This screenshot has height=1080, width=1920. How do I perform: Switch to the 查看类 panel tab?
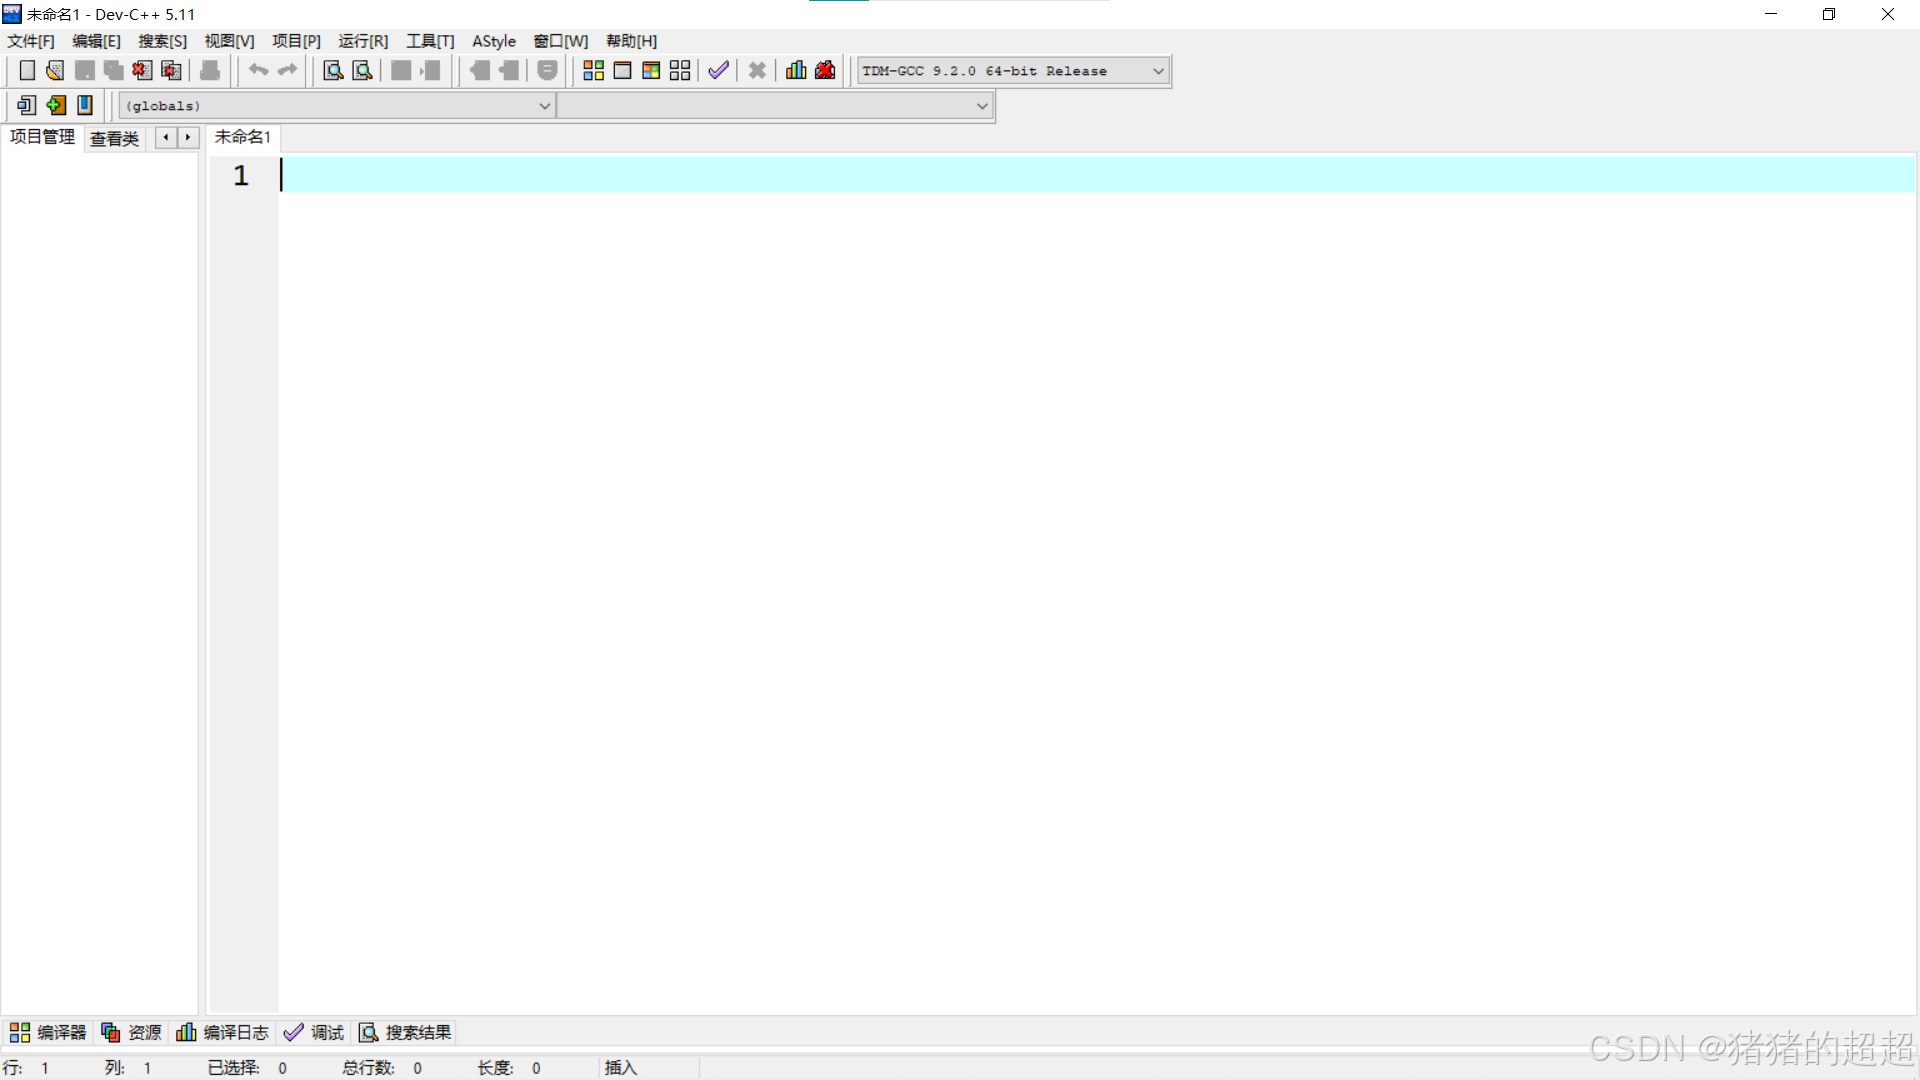coord(114,138)
